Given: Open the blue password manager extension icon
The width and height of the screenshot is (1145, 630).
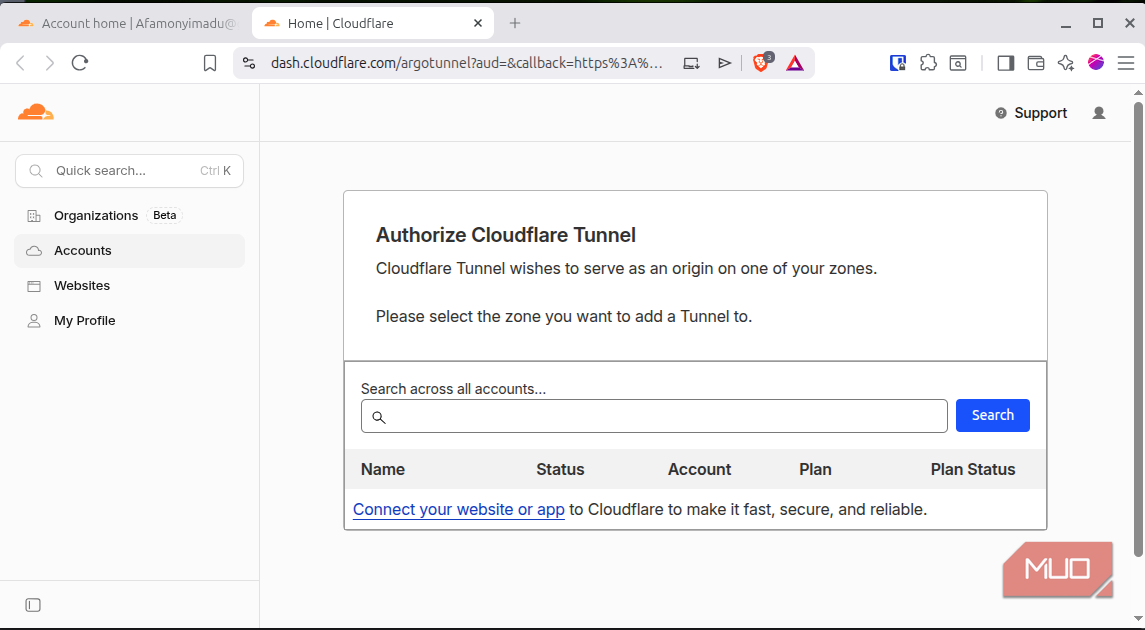Looking at the screenshot, I should pos(897,64).
